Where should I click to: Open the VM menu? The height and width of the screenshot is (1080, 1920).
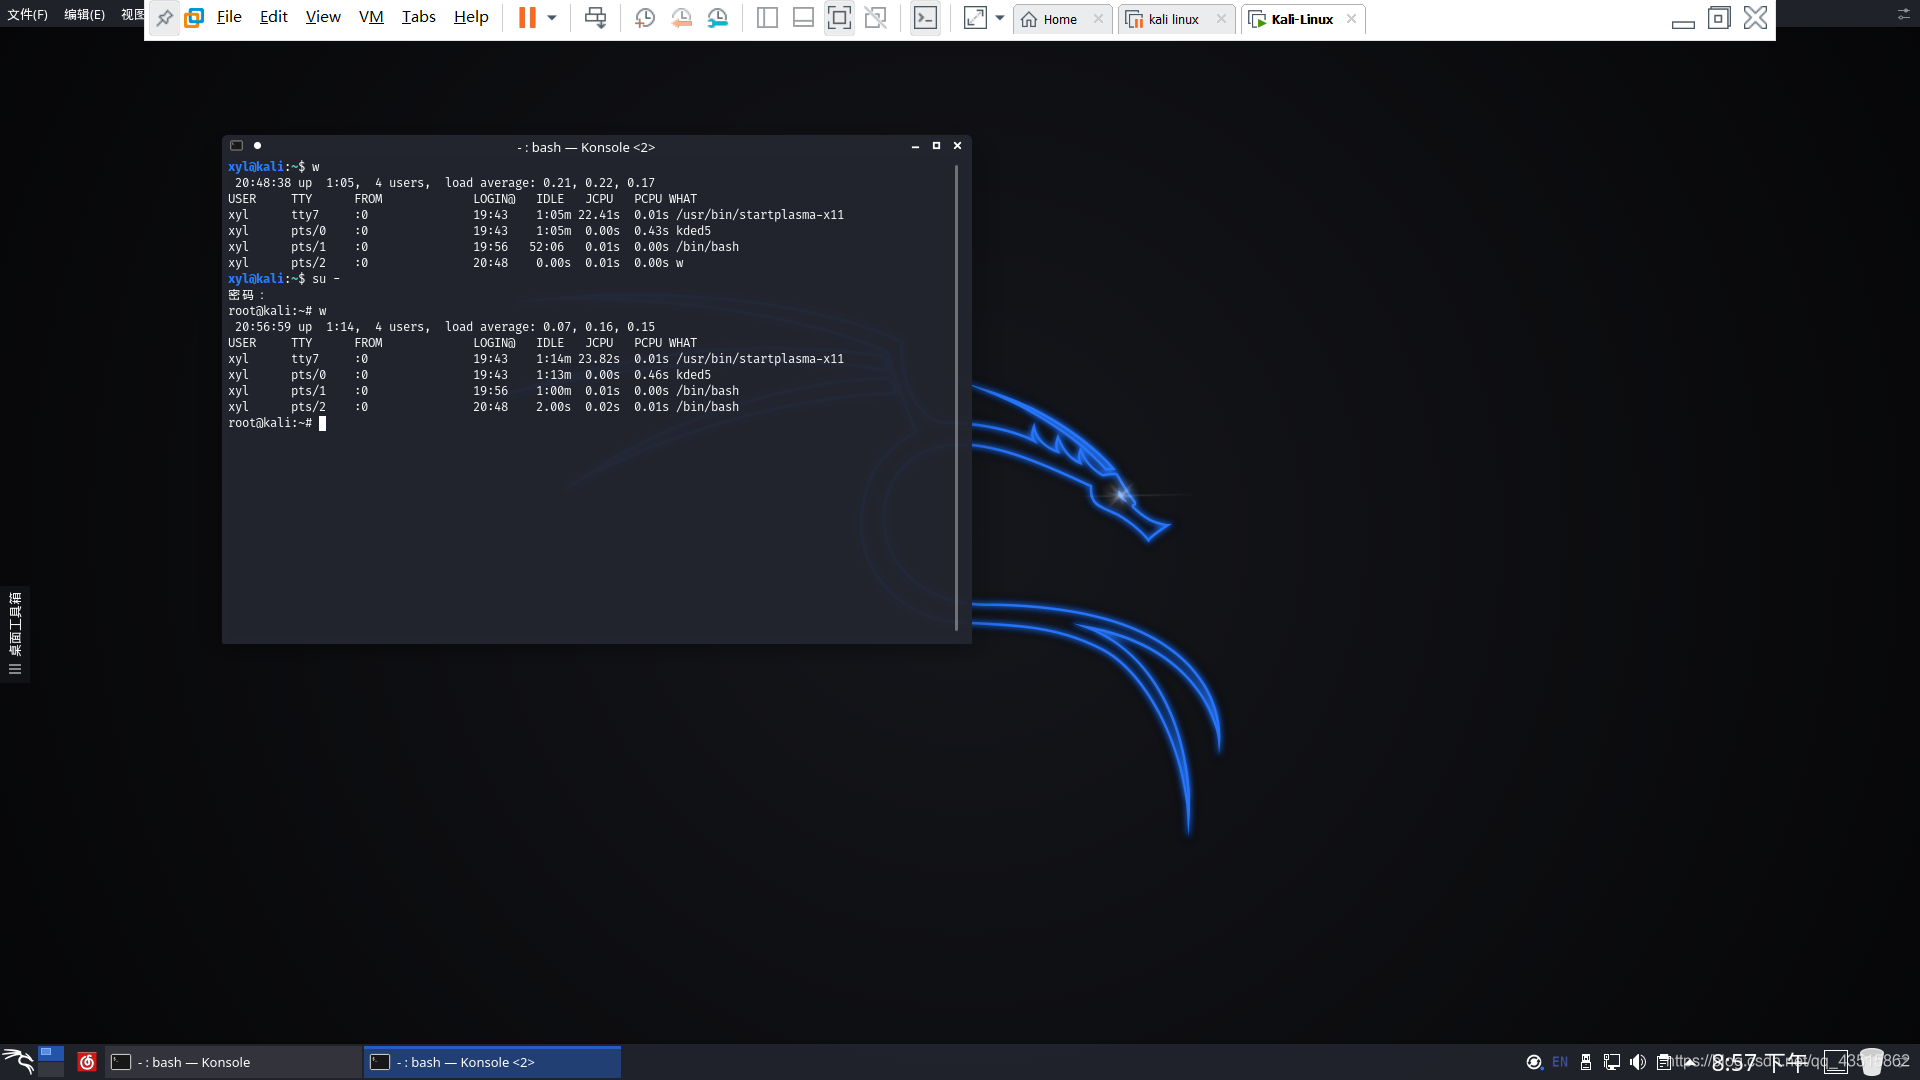371,17
